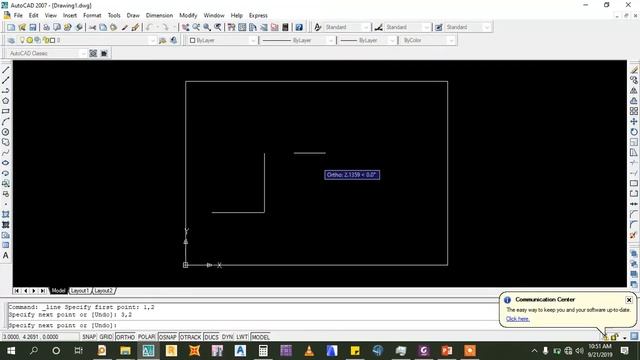Viewport: 640px width, 360px height.
Task: Toggle OTRACK in status bar
Action: tap(191, 337)
